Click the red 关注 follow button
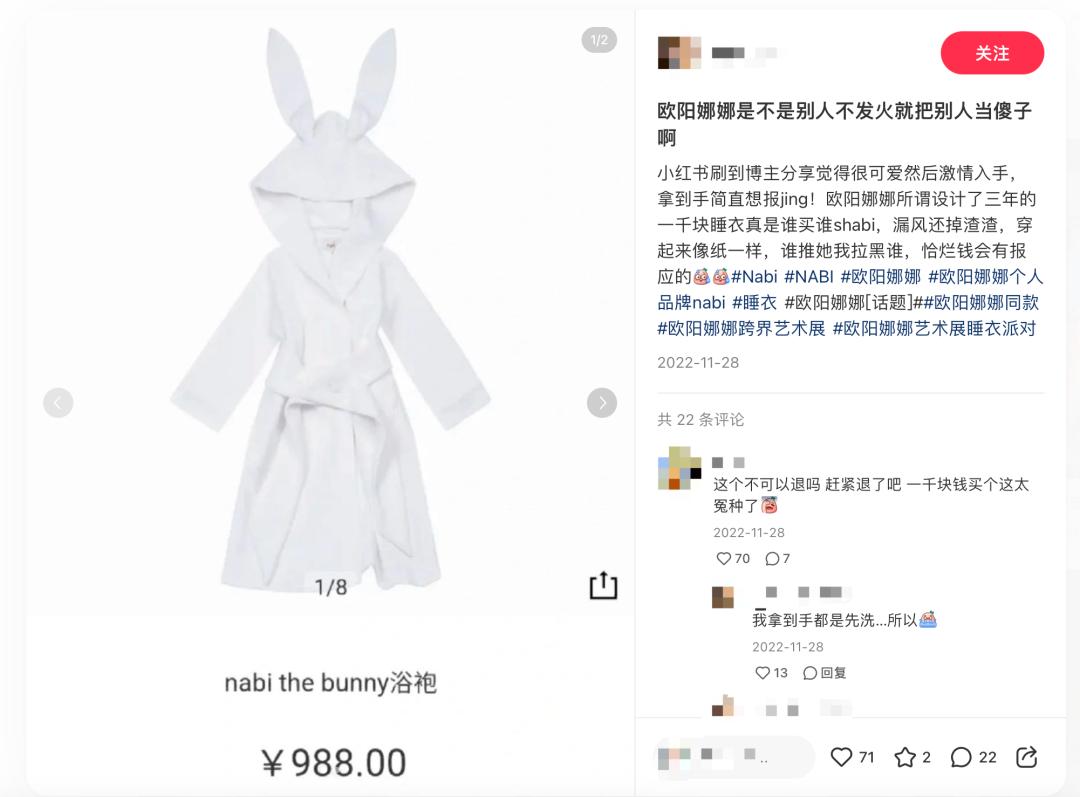Screen dimensions: 1080x797 [x=992, y=53]
